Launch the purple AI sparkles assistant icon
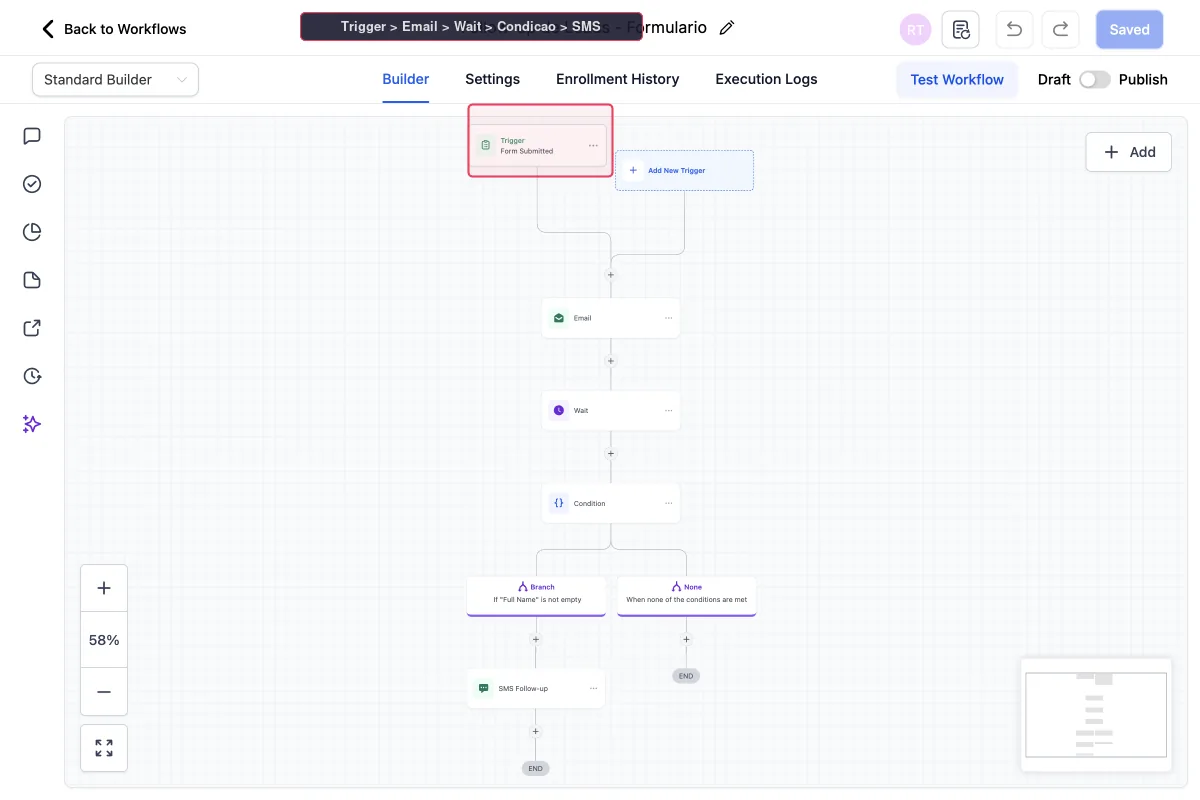This screenshot has width=1200, height=800. 31,424
